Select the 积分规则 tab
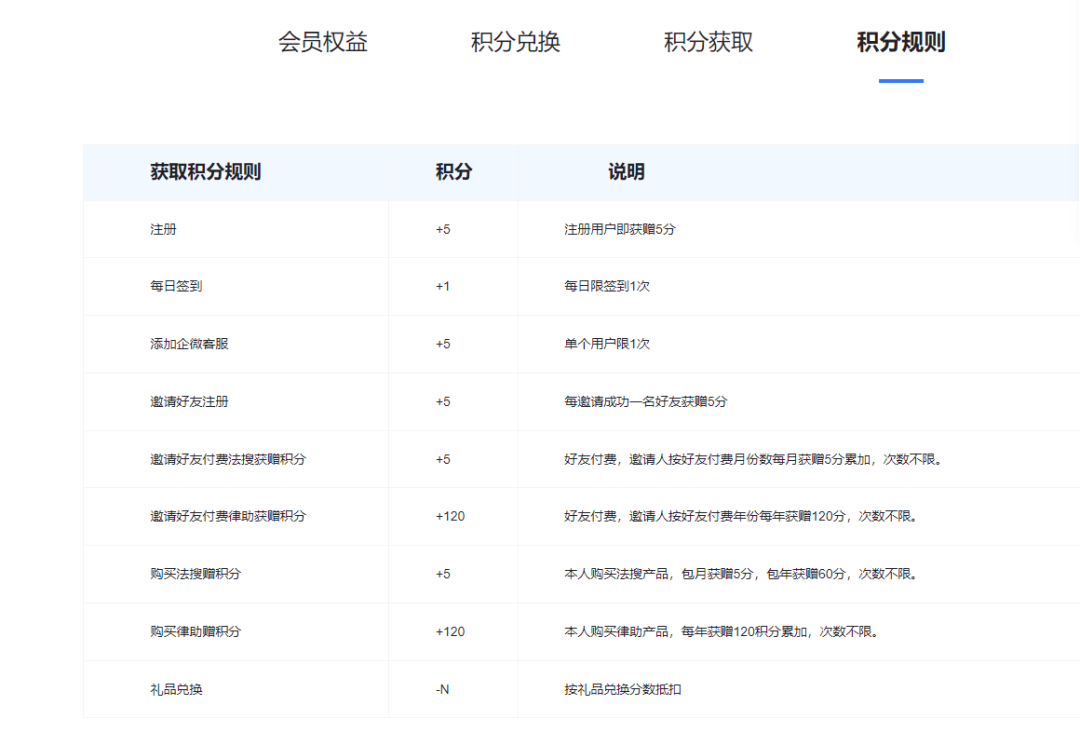This screenshot has height=732, width=1080. 901,42
